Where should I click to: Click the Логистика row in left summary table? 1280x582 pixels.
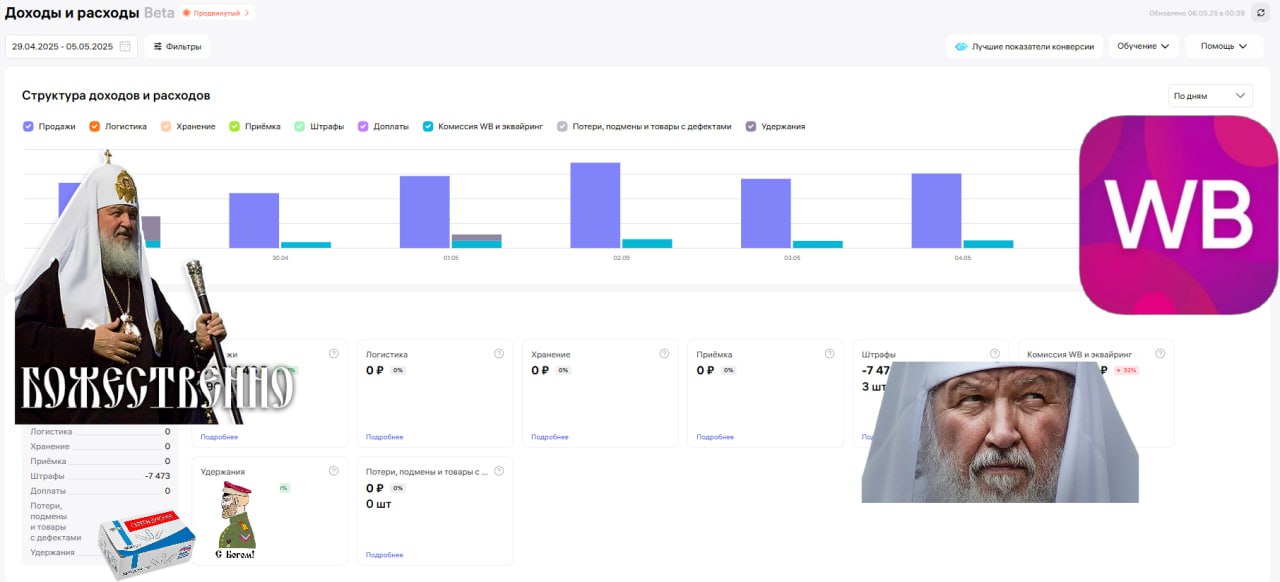pos(100,431)
